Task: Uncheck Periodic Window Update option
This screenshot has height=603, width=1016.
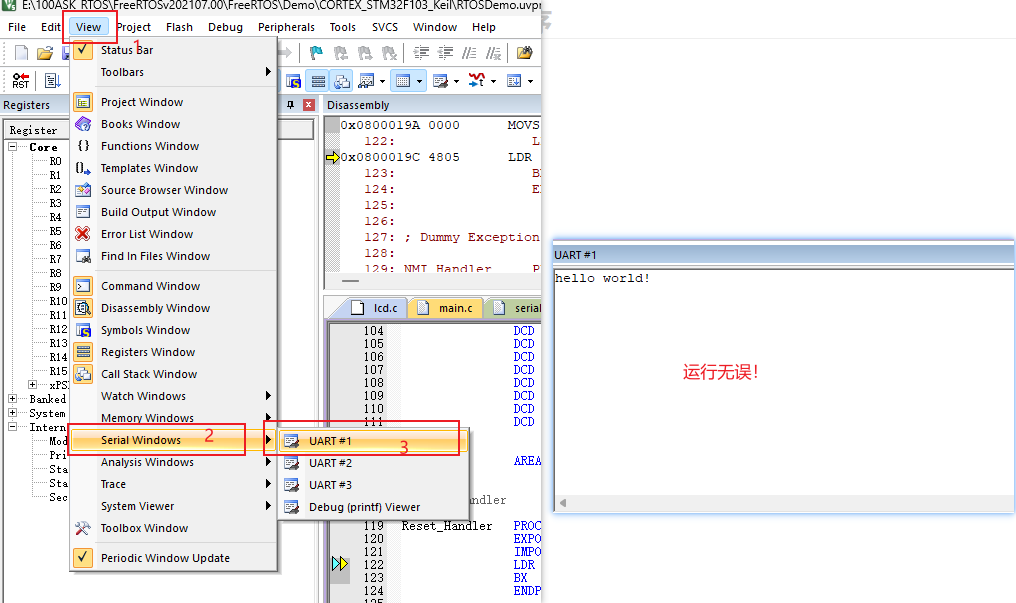Action: pos(174,558)
